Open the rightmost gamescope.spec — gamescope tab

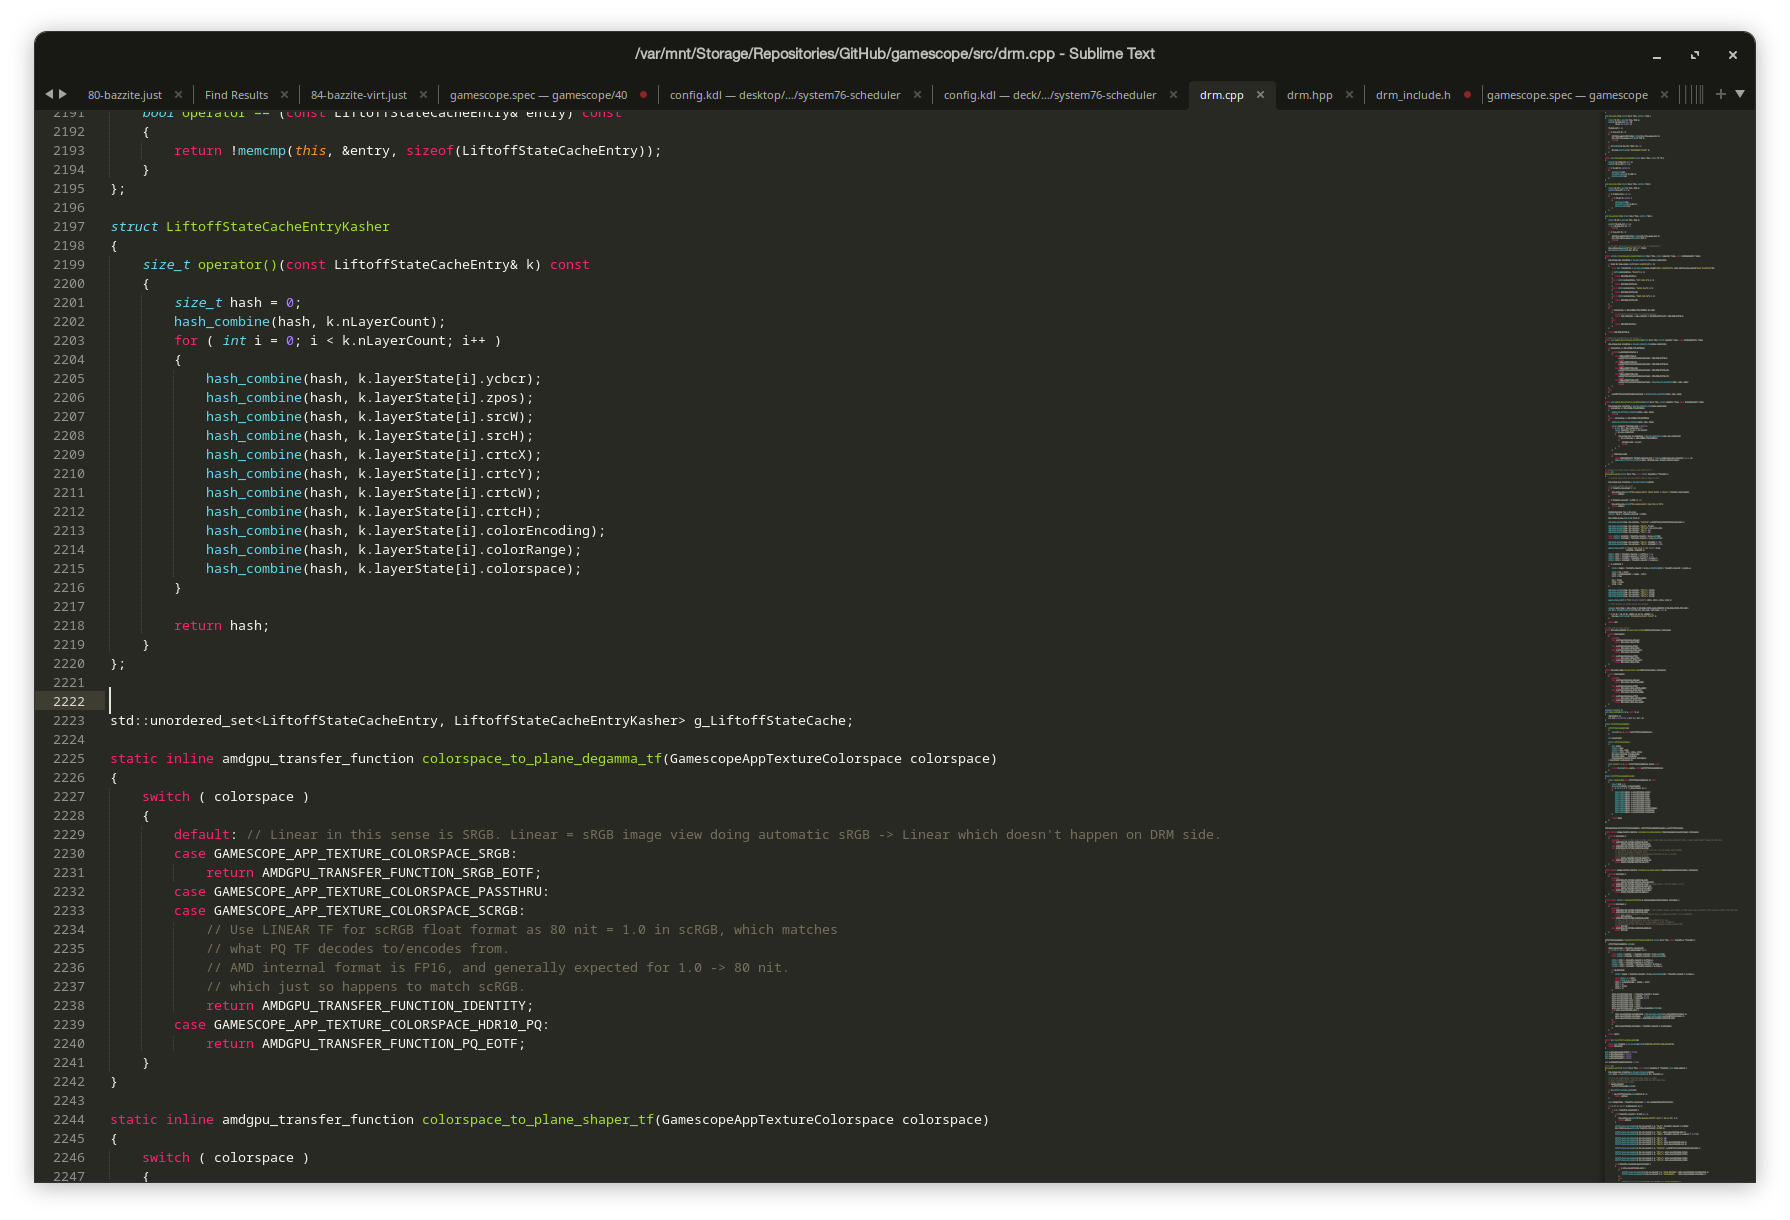coord(1567,95)
